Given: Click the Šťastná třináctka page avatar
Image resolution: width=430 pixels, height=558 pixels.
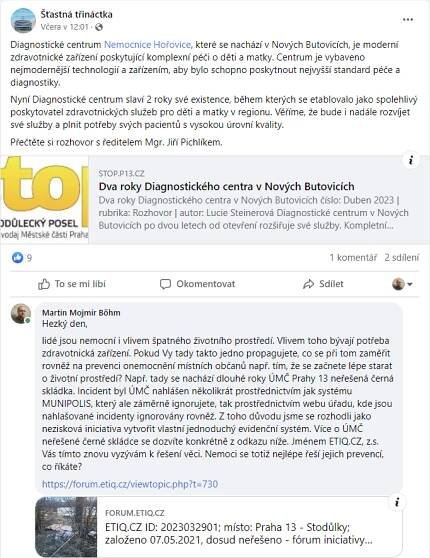Looking at the screenshot, I should tap(23, 20).
